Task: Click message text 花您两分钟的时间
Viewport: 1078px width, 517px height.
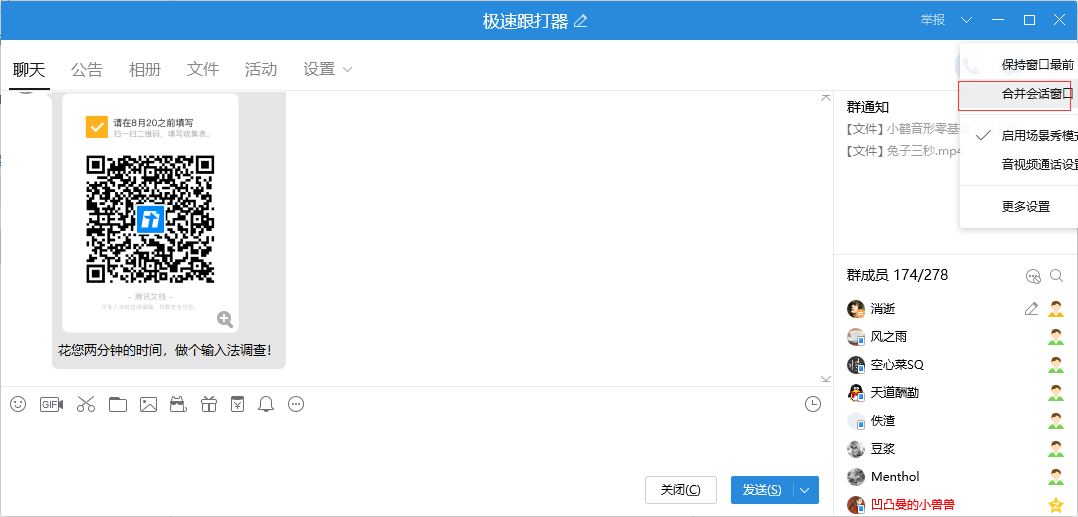Action: [x=165, y=351]
